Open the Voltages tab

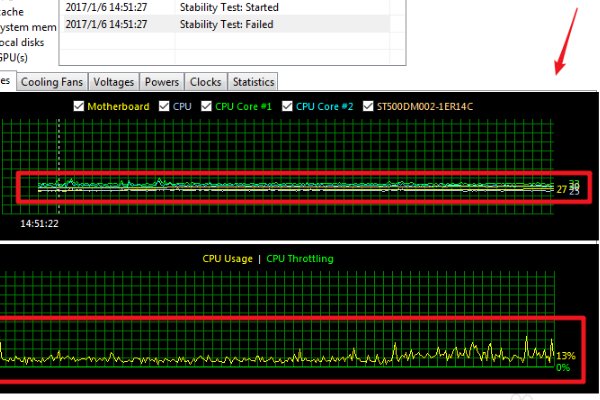pos(114,81)
